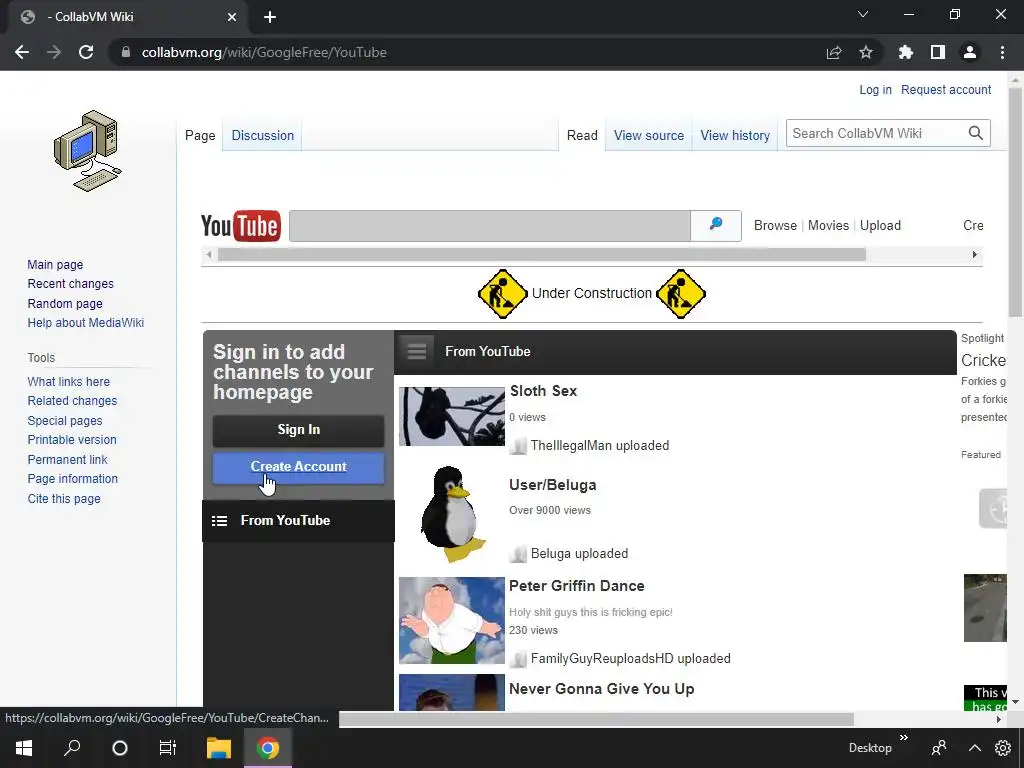
Task: Click the Printable version link
Action: [72, 440]
